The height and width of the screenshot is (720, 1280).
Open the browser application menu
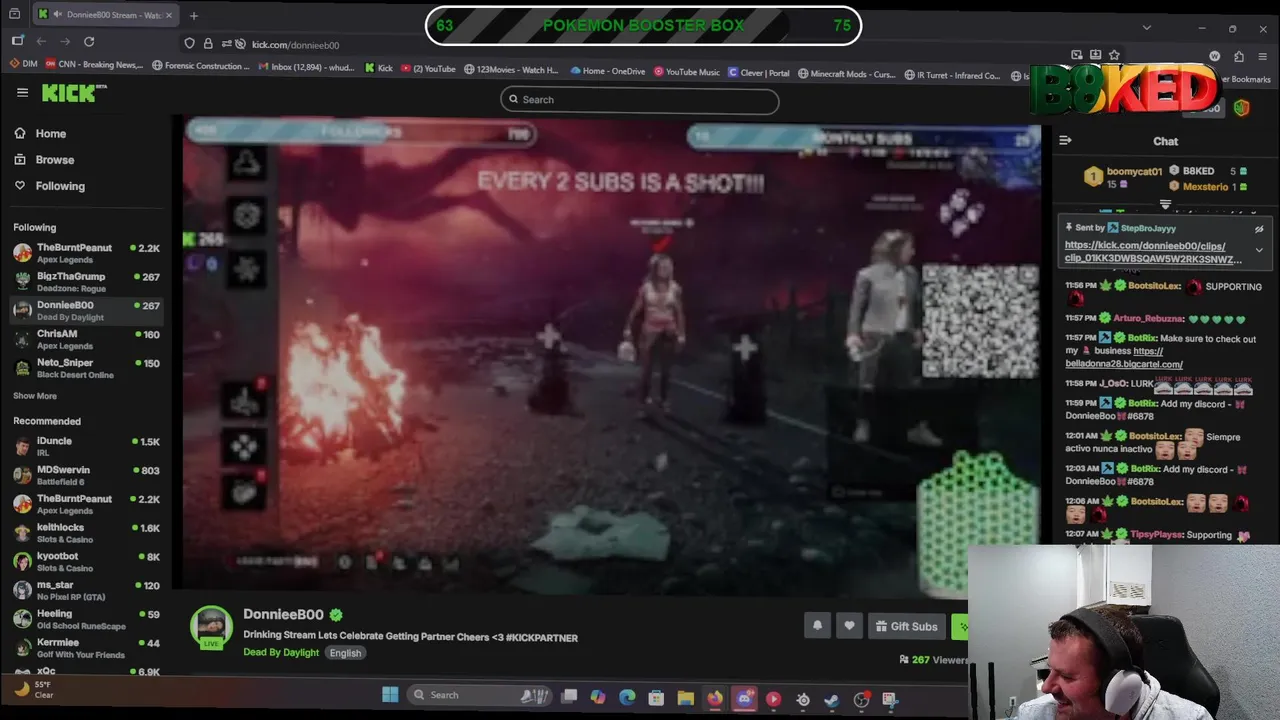pyautogui.click(x=1264, y=57)
